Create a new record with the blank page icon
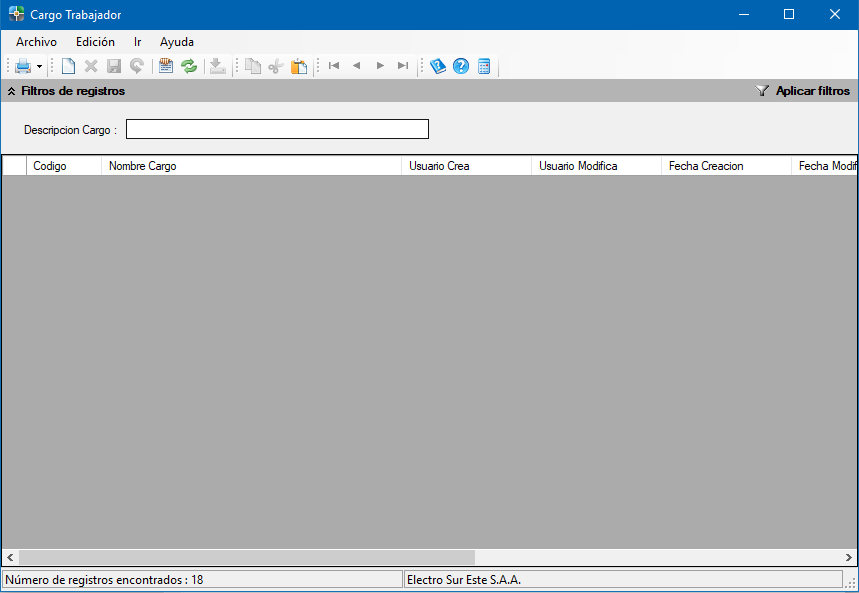Viewport: 859px width, 593px height. click(68, 66)
